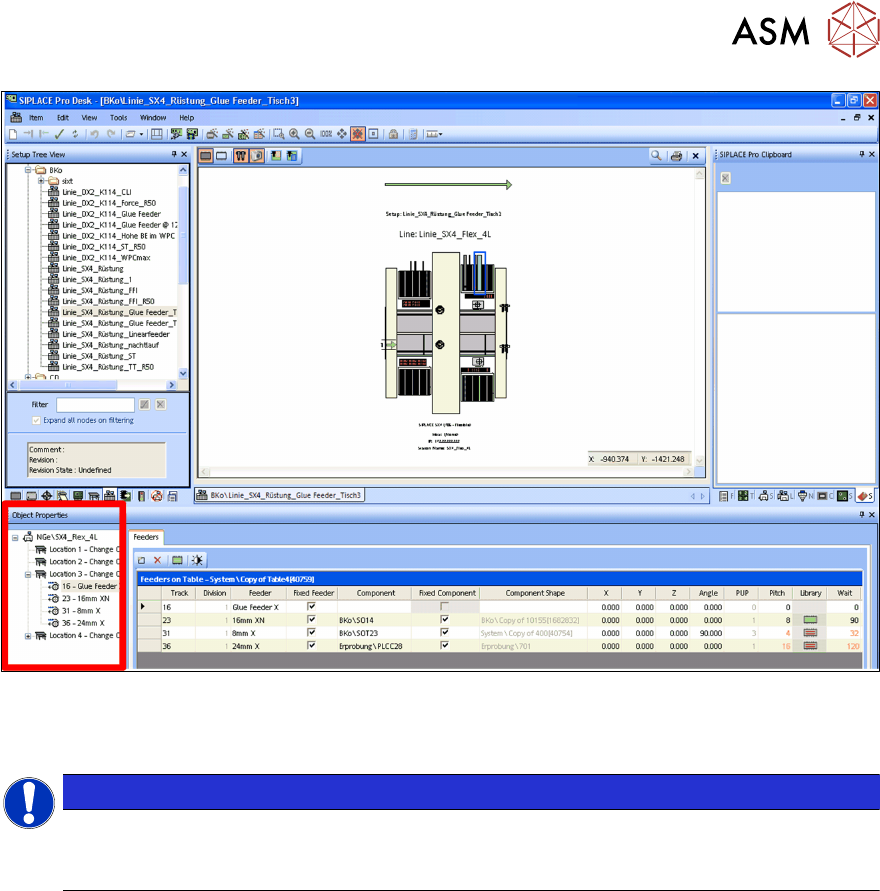Close the viewer with the X icon

(695, 156)
